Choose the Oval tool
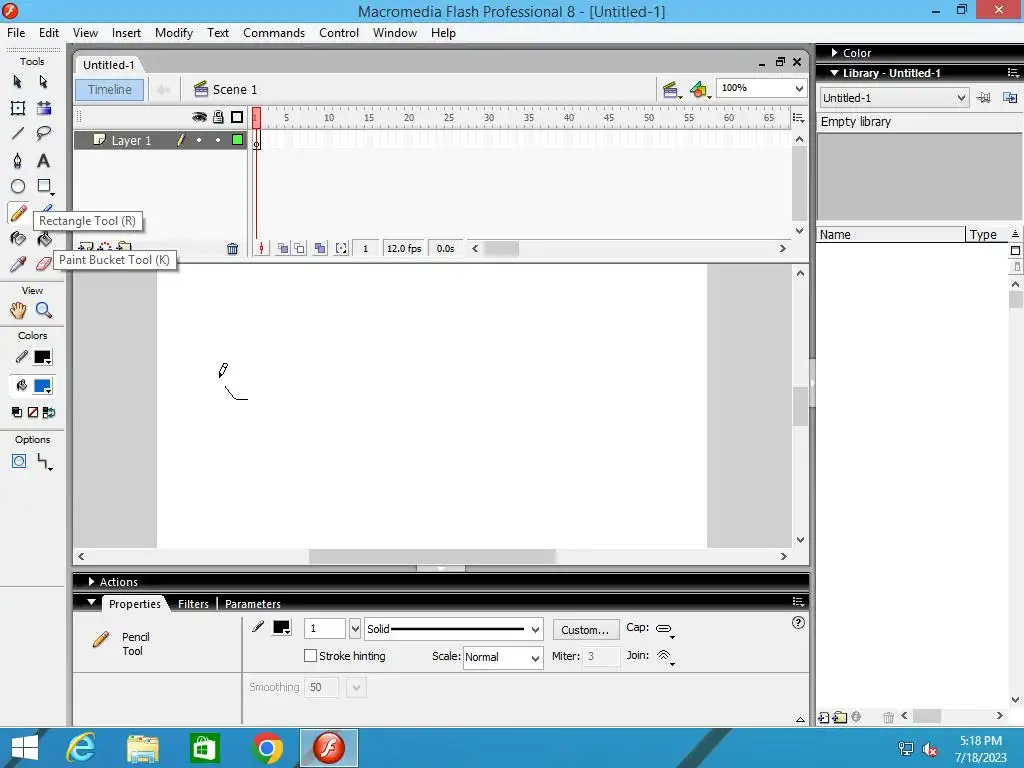The width and height of the screenshot is (1024, 768). pyautogui.click(x=18, y=186)
